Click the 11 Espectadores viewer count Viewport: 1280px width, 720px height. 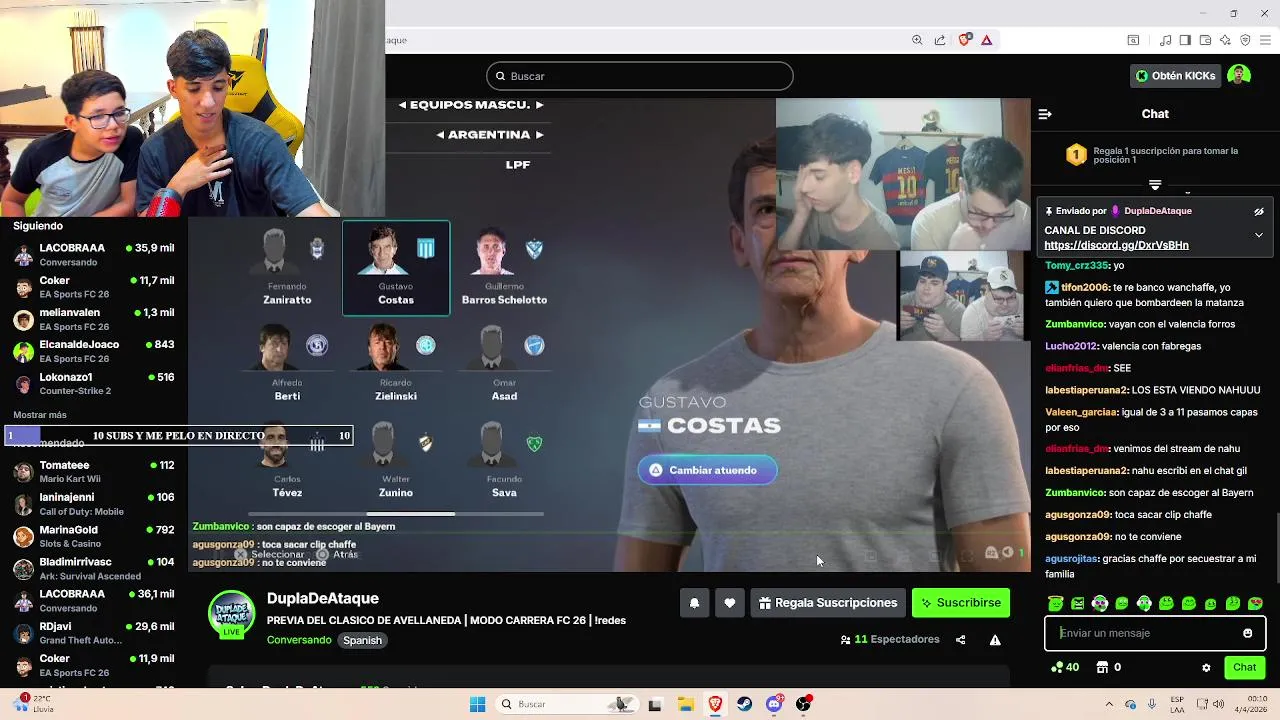[x=890, y=640]
